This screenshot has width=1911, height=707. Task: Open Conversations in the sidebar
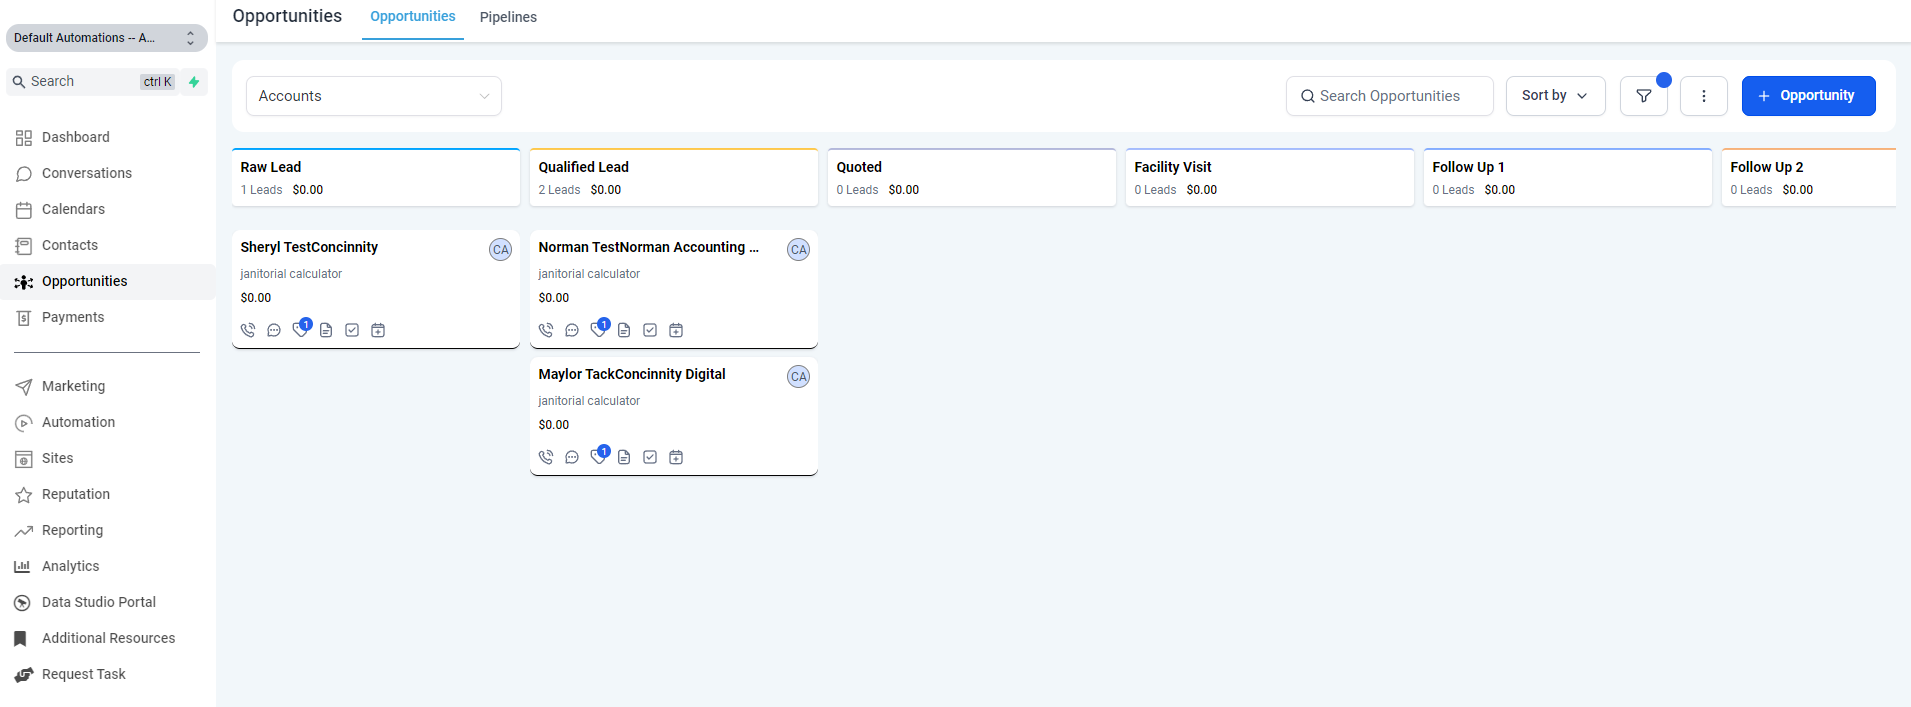tap(87, 173)
